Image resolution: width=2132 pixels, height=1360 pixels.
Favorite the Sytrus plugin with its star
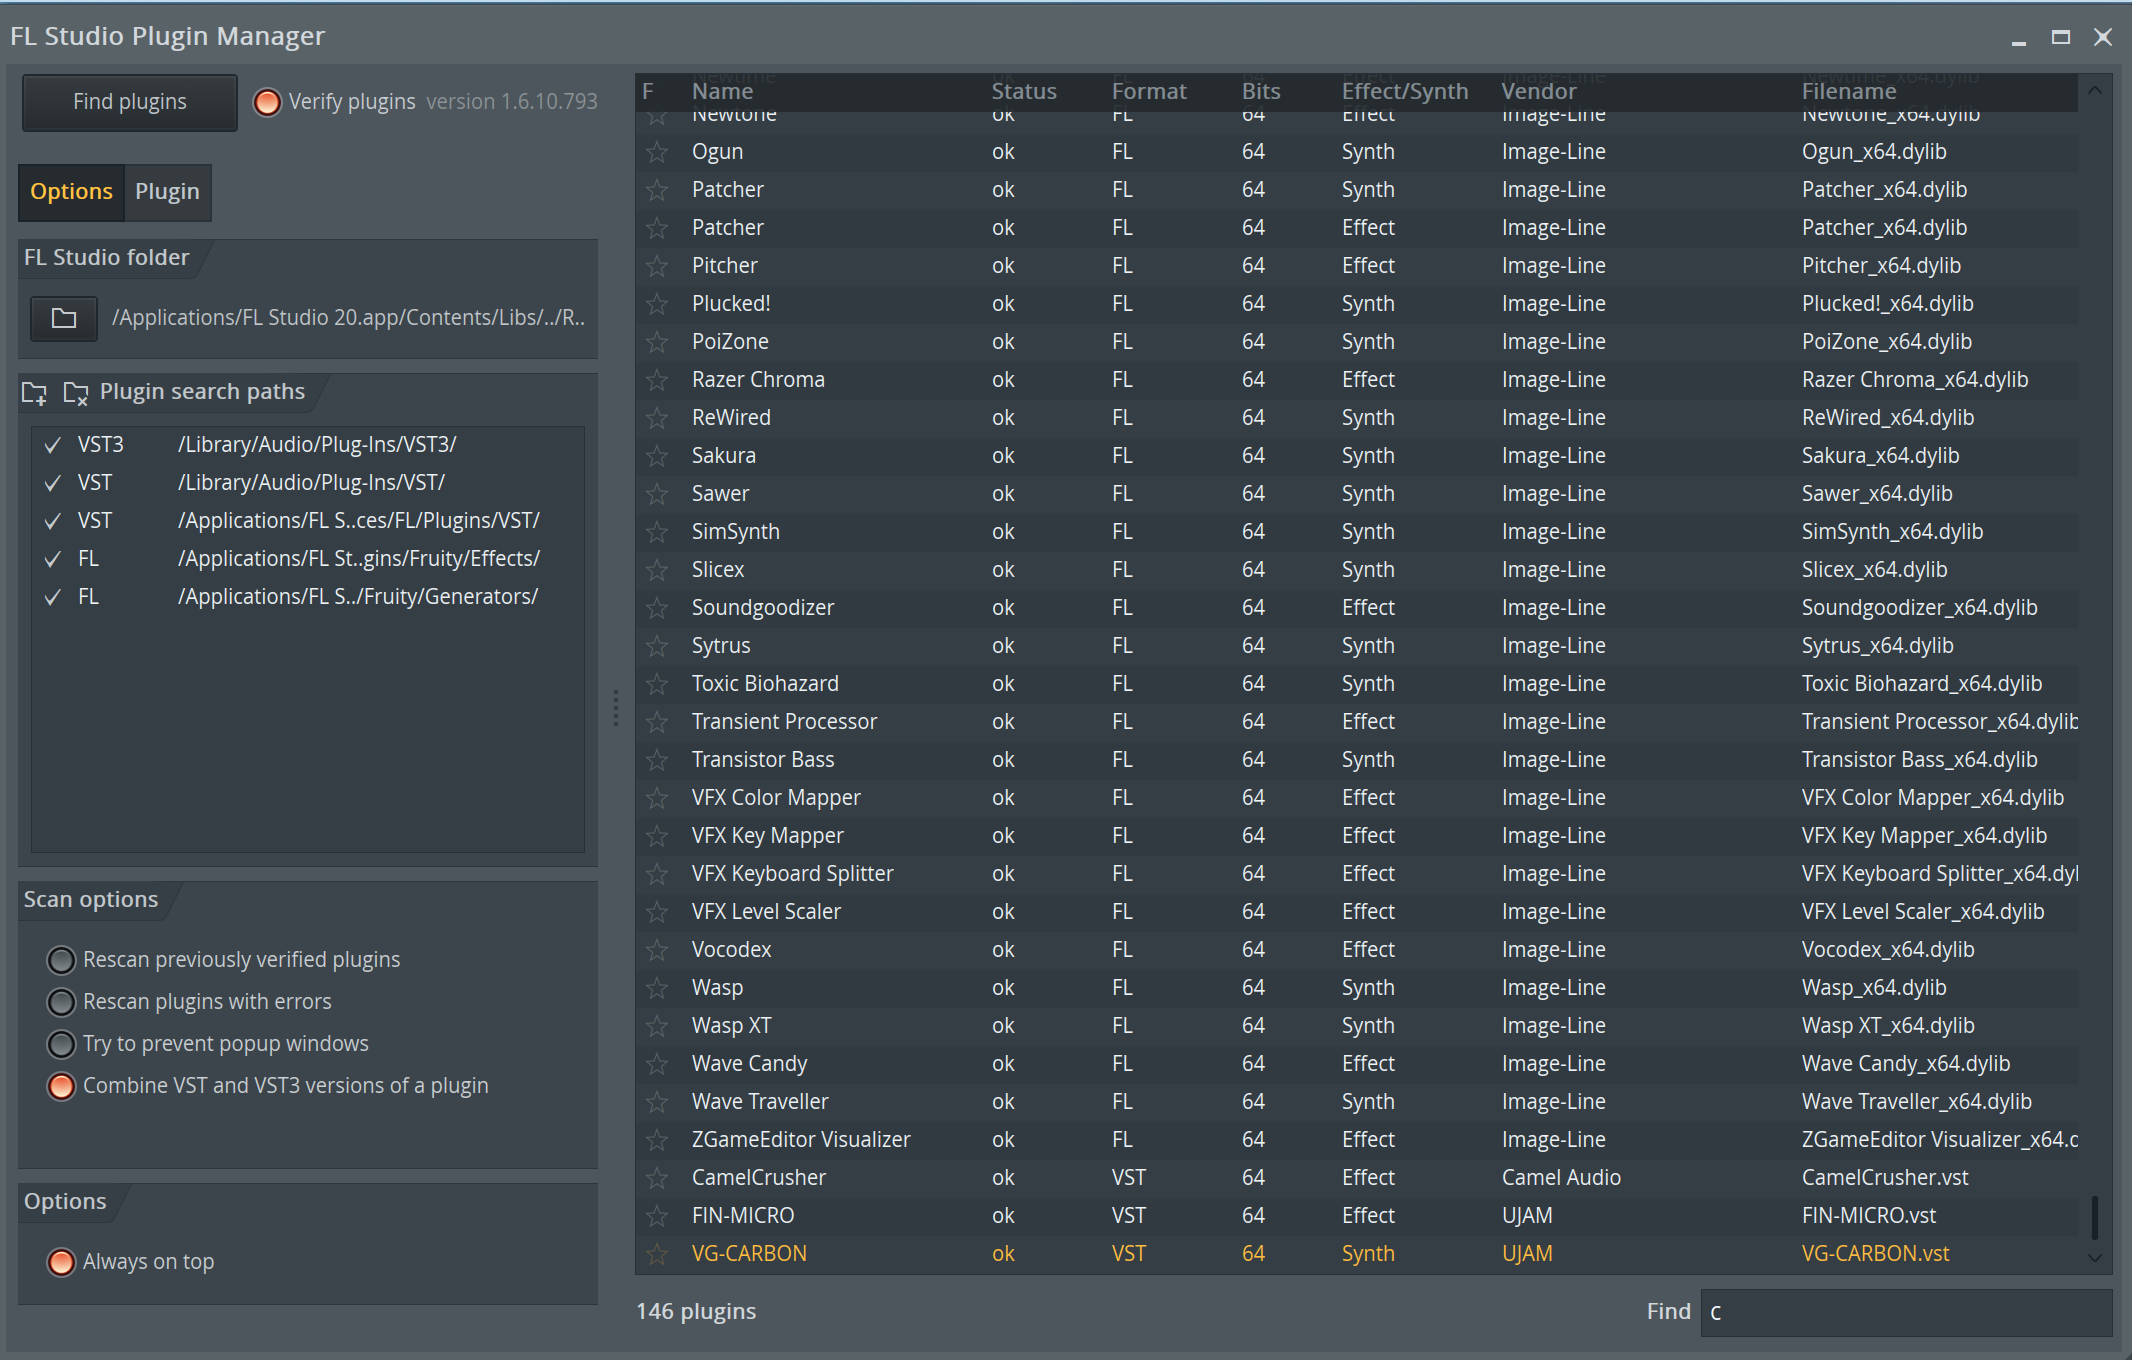click(657, 646)
